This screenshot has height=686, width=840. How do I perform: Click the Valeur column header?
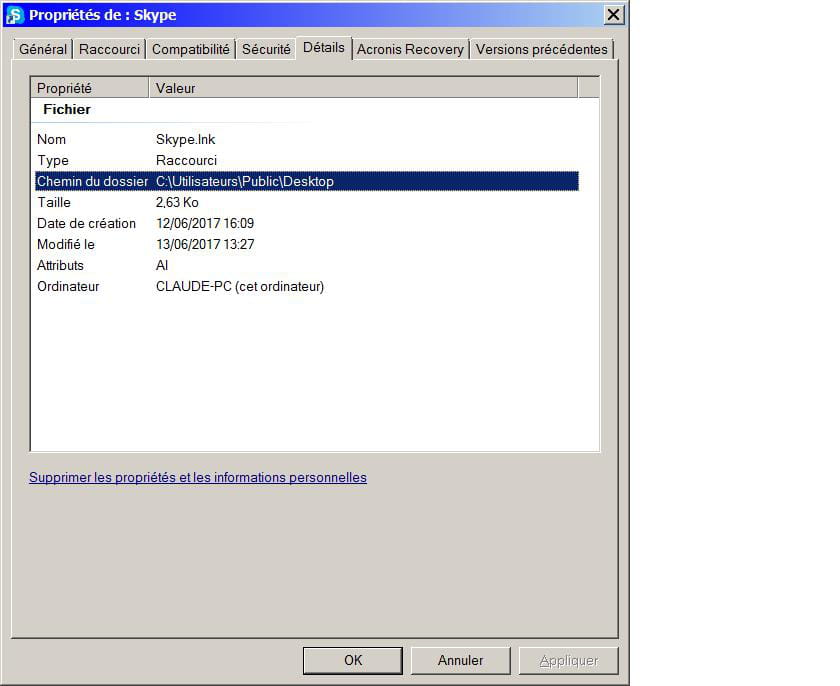point(363,88)
